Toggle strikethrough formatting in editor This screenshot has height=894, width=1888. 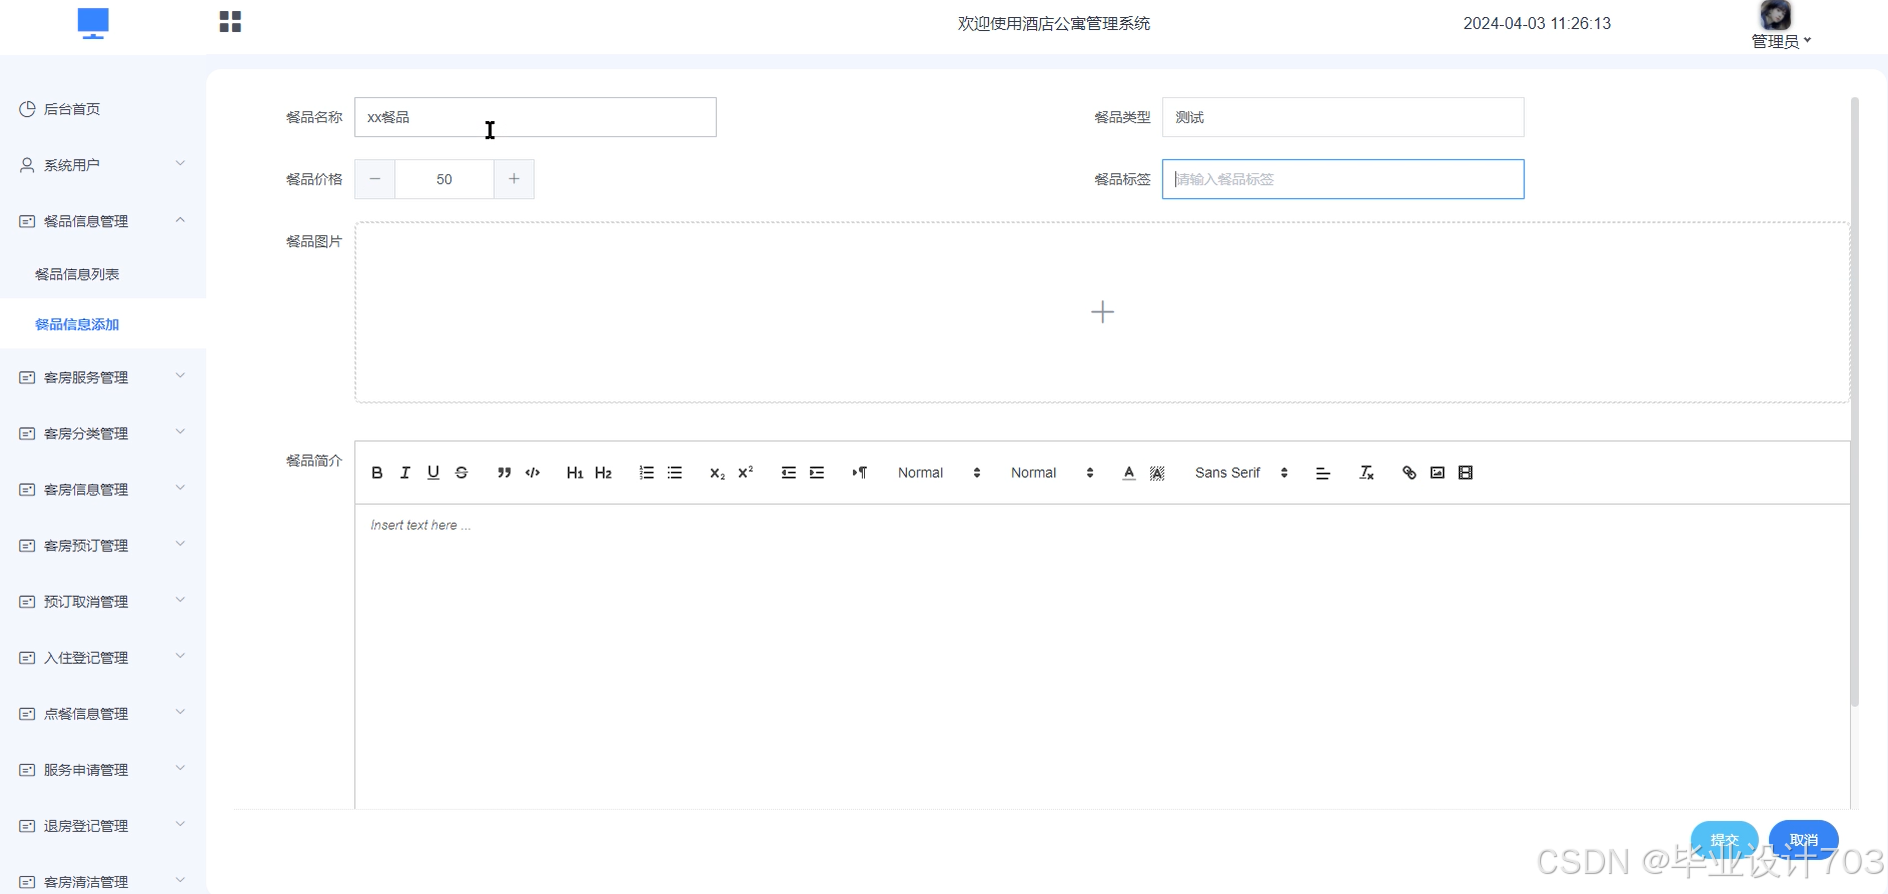click(x=461, y=473)
